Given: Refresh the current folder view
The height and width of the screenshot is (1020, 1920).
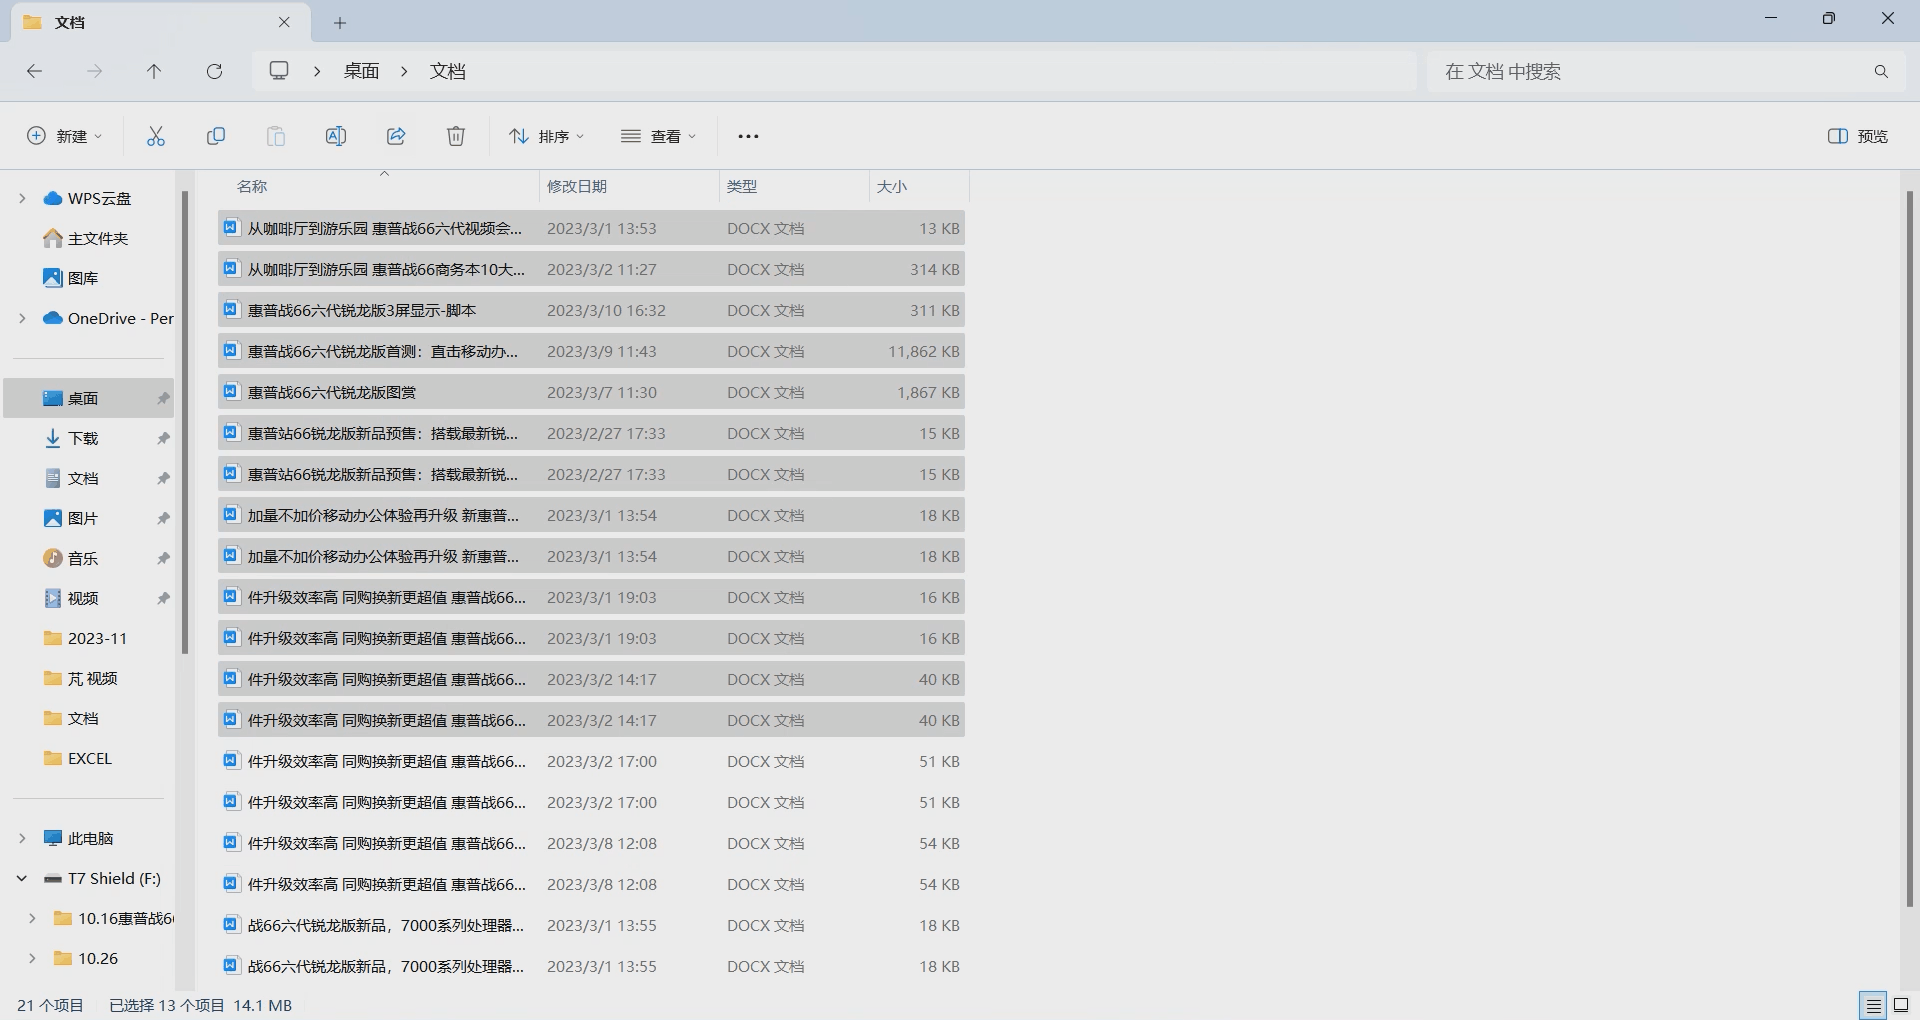Looking at the screenshot, I should [x=214, y=71].
